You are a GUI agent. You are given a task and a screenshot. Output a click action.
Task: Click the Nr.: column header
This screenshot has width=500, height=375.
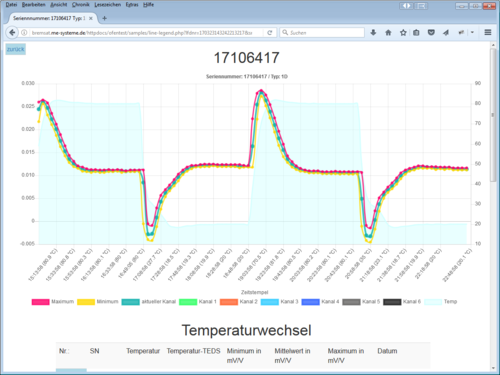64,351
